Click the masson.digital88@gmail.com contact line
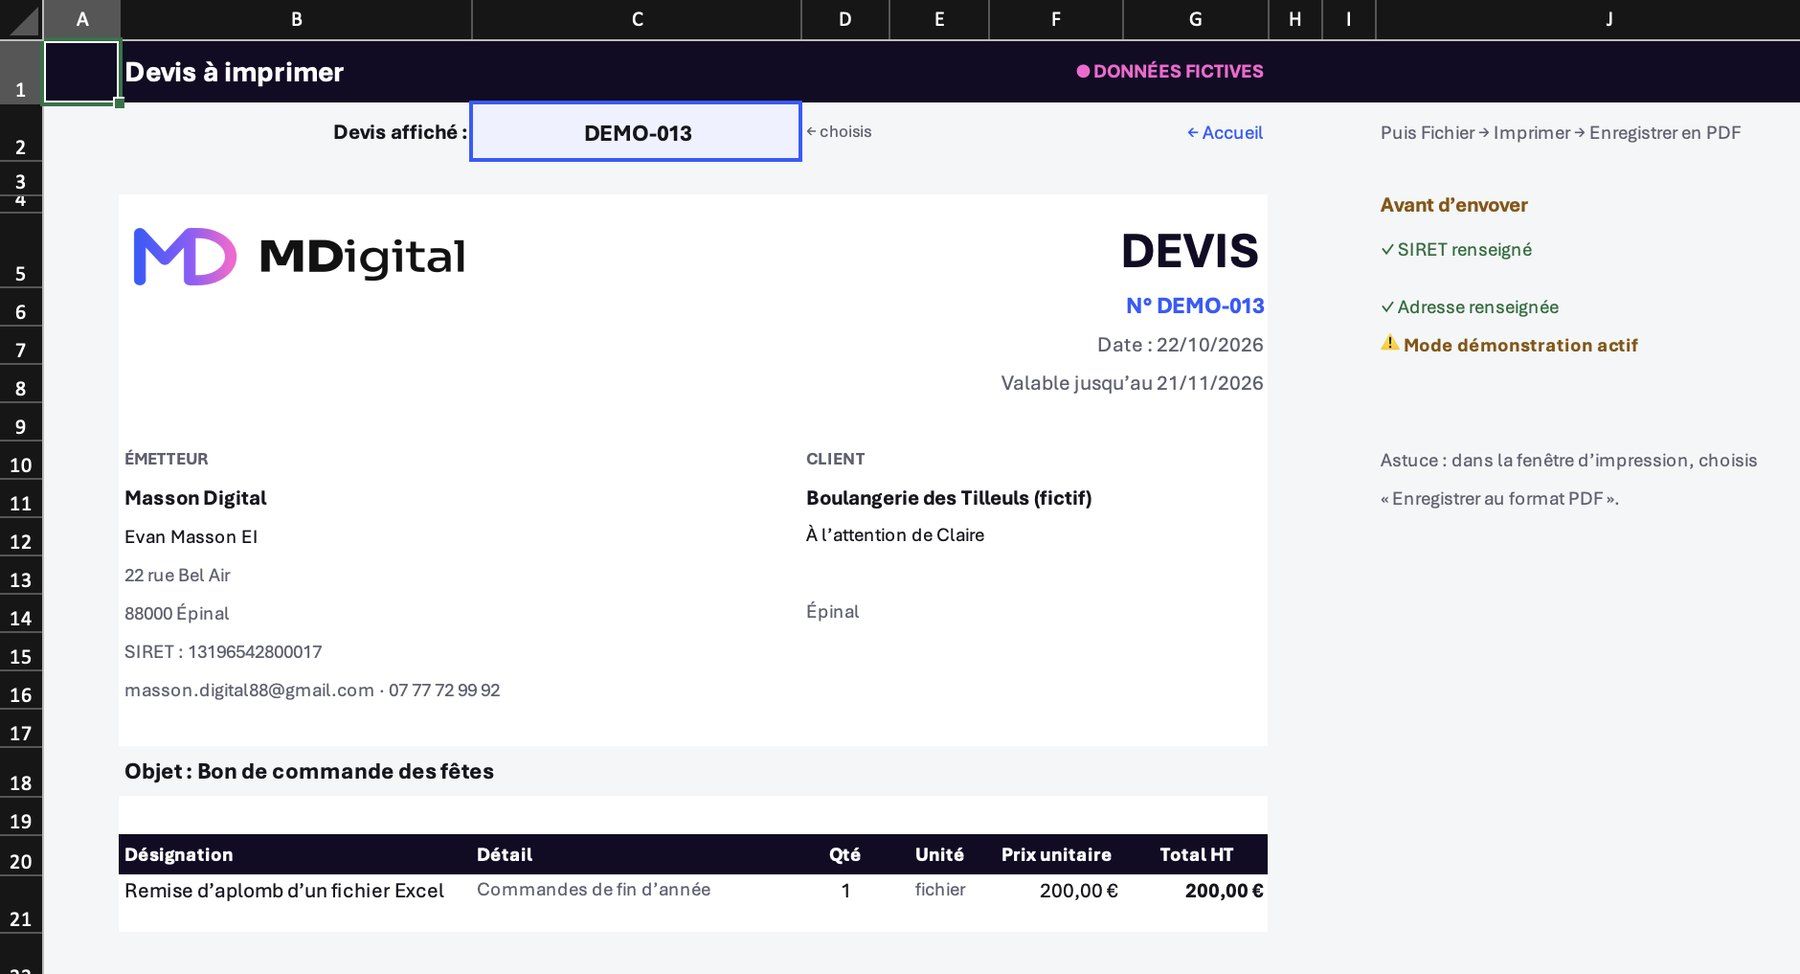 (312, 690)
